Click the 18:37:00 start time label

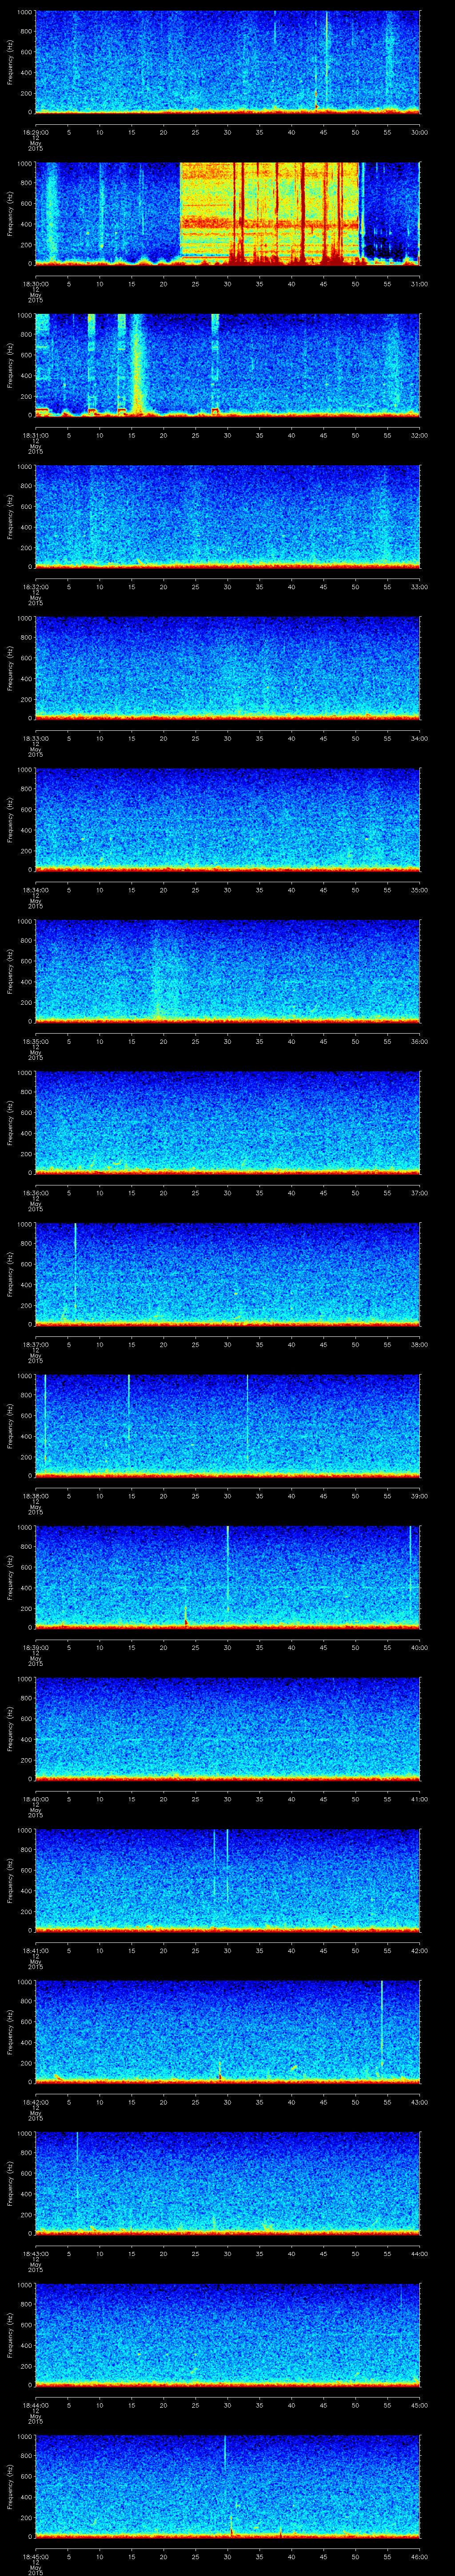tap(35, 1344)
